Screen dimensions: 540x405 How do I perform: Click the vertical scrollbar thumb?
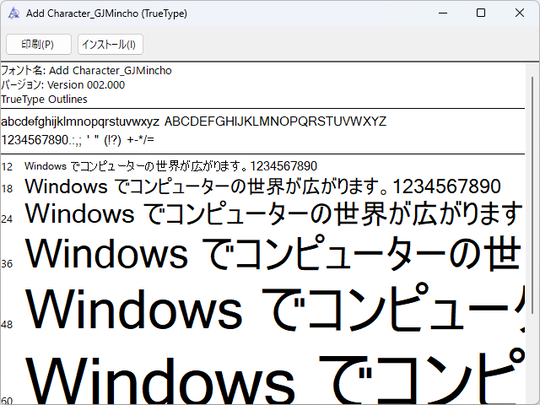click(x=532, y=195)
